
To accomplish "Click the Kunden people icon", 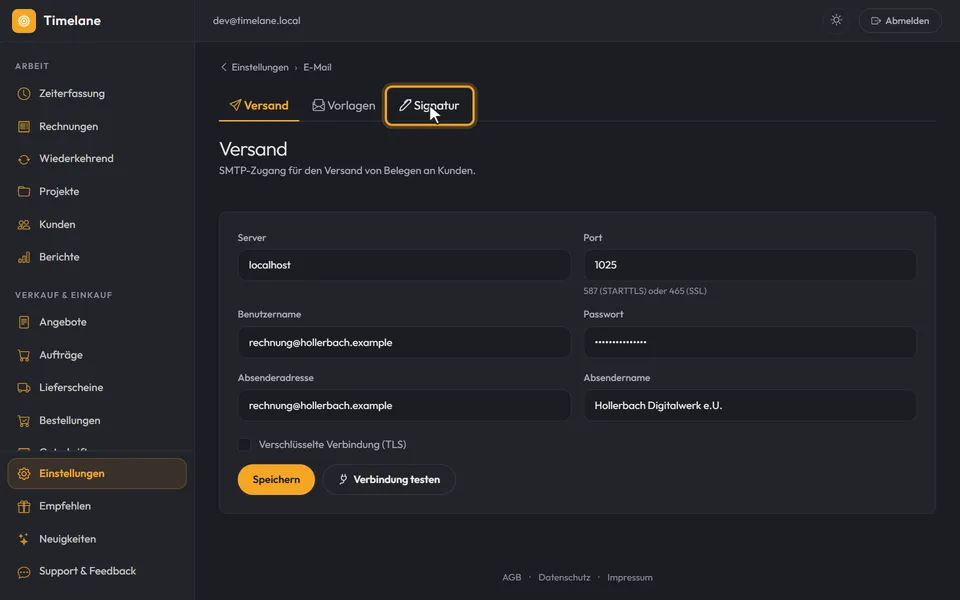I will [24, 225].
